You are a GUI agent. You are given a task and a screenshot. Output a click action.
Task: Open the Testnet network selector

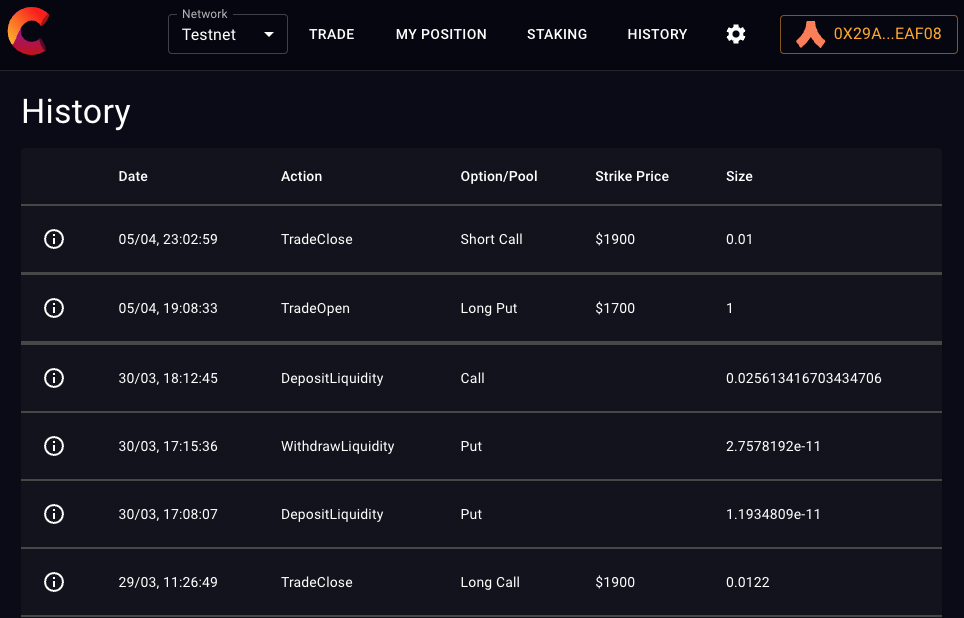[x=215, y=35]
